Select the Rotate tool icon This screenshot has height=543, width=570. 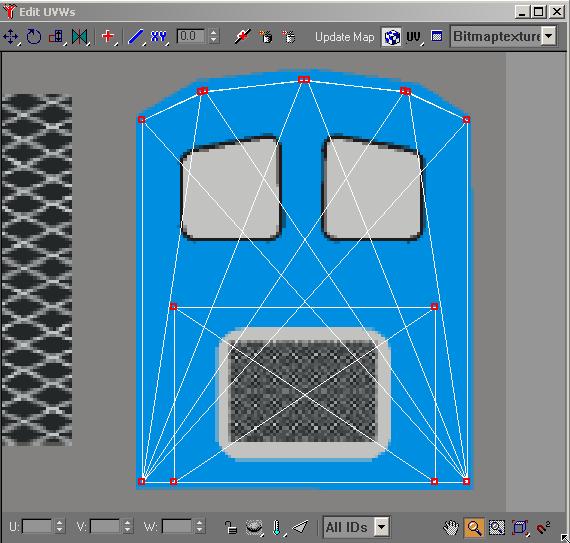(x=33, y=37)
